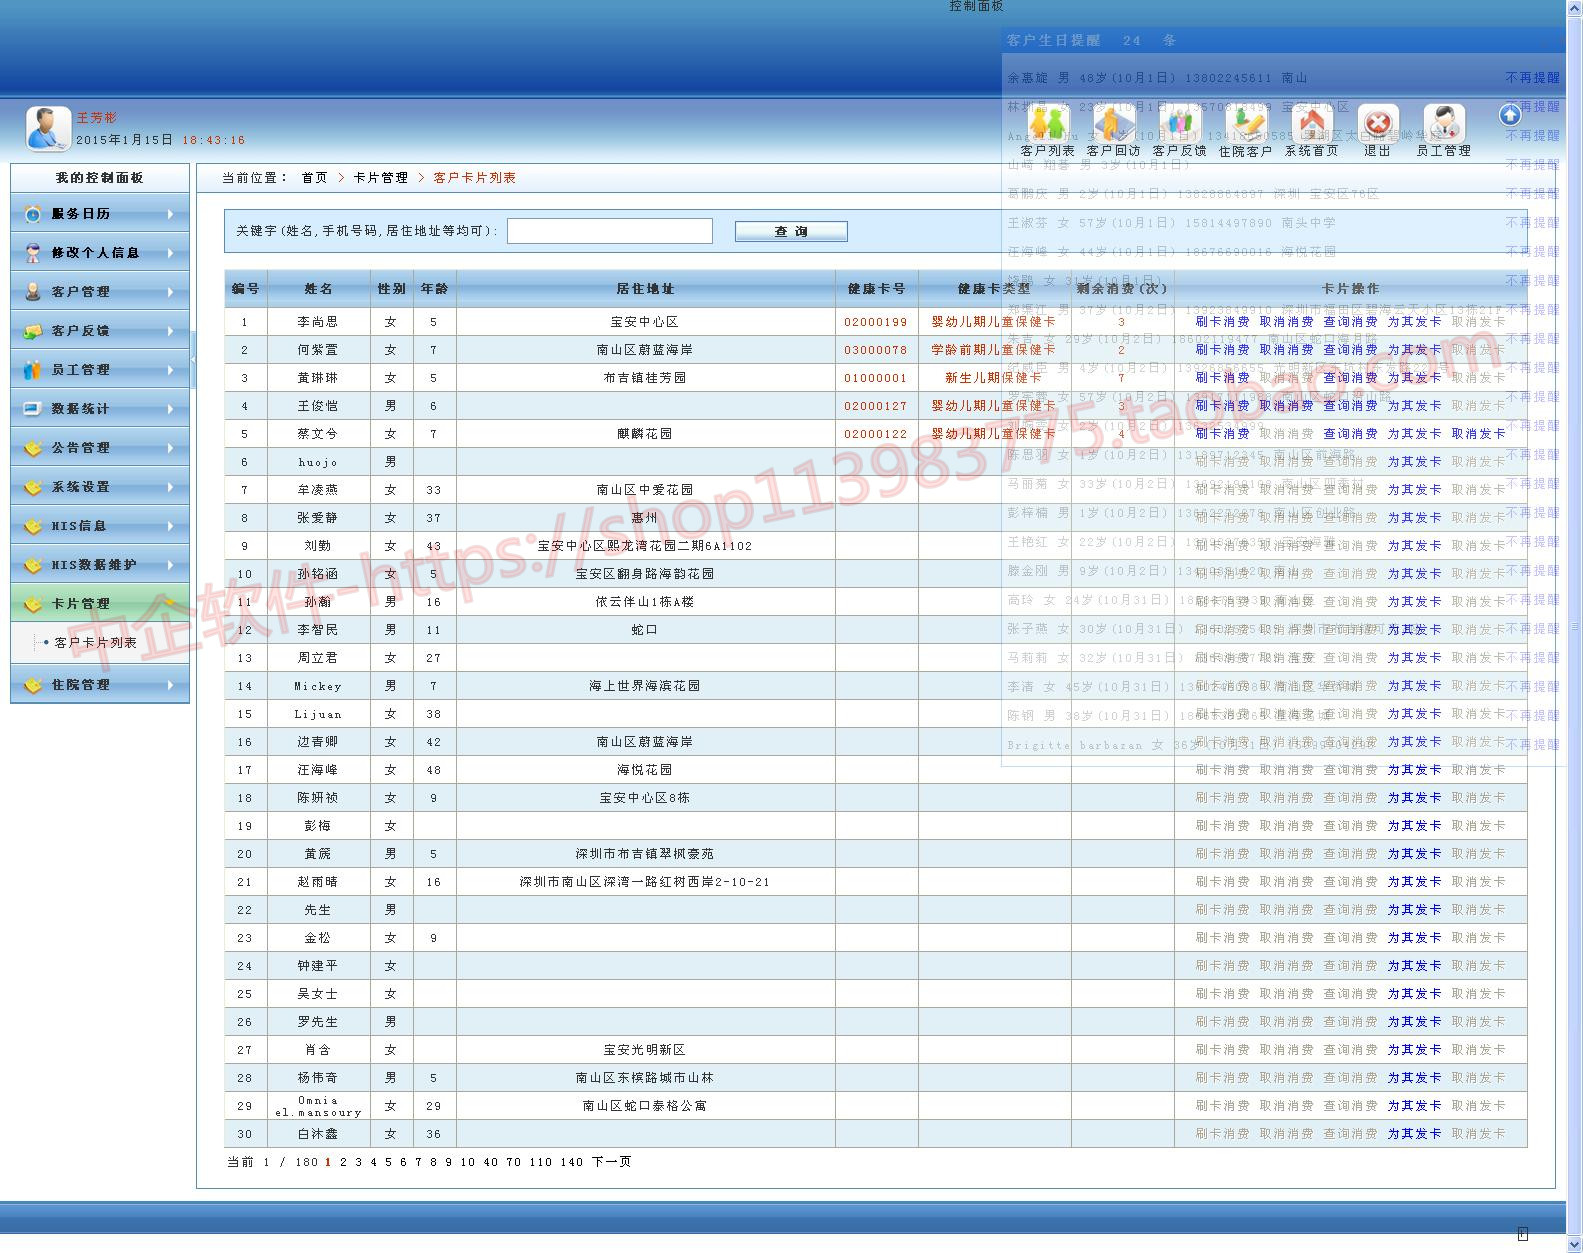
Task: Click the icon beside 客户反馈 in sidebar
Action: [x=33, y=331]
